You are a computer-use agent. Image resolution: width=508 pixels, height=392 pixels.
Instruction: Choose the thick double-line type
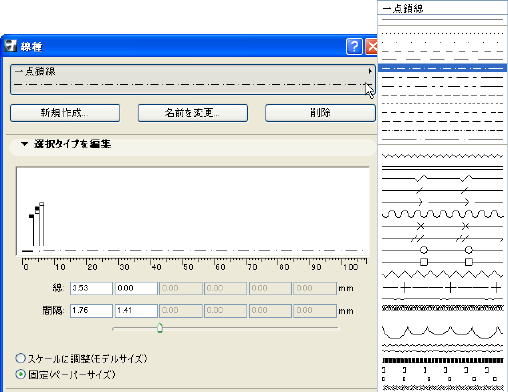coord(442,168)
